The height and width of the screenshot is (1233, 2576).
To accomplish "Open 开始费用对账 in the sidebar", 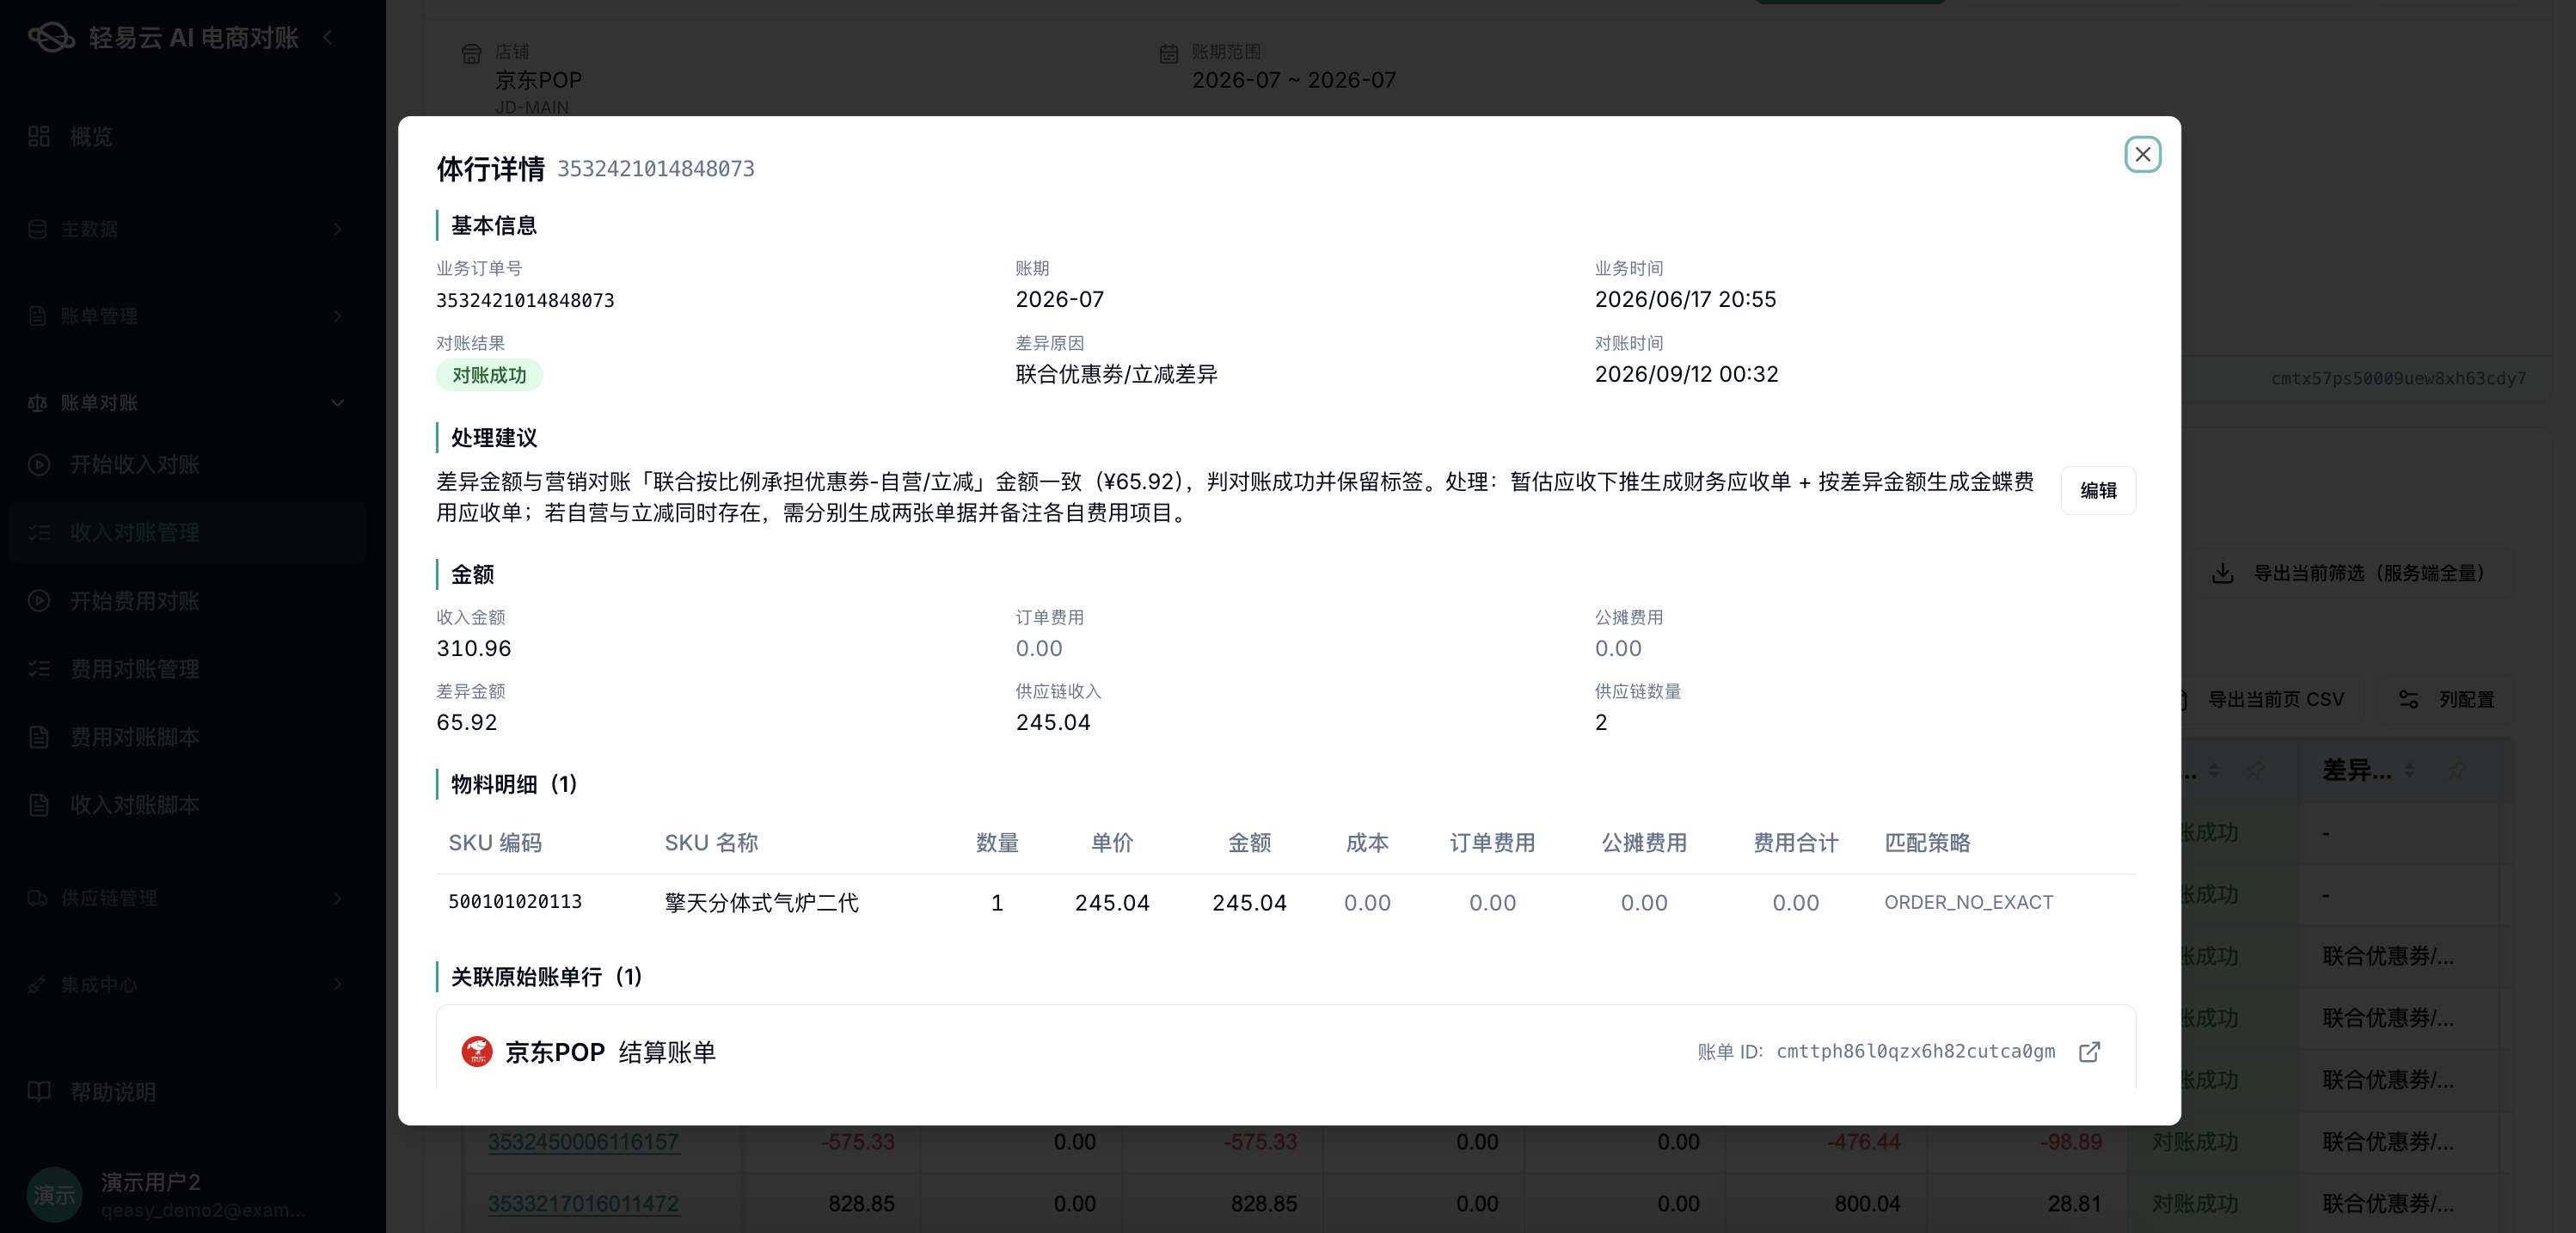I will click(188, 601).
